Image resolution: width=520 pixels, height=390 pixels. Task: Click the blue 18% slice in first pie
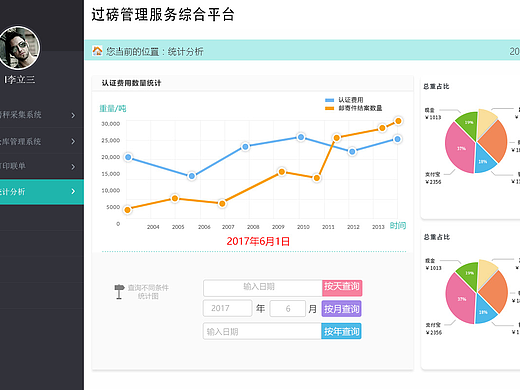tap(484, 160)
